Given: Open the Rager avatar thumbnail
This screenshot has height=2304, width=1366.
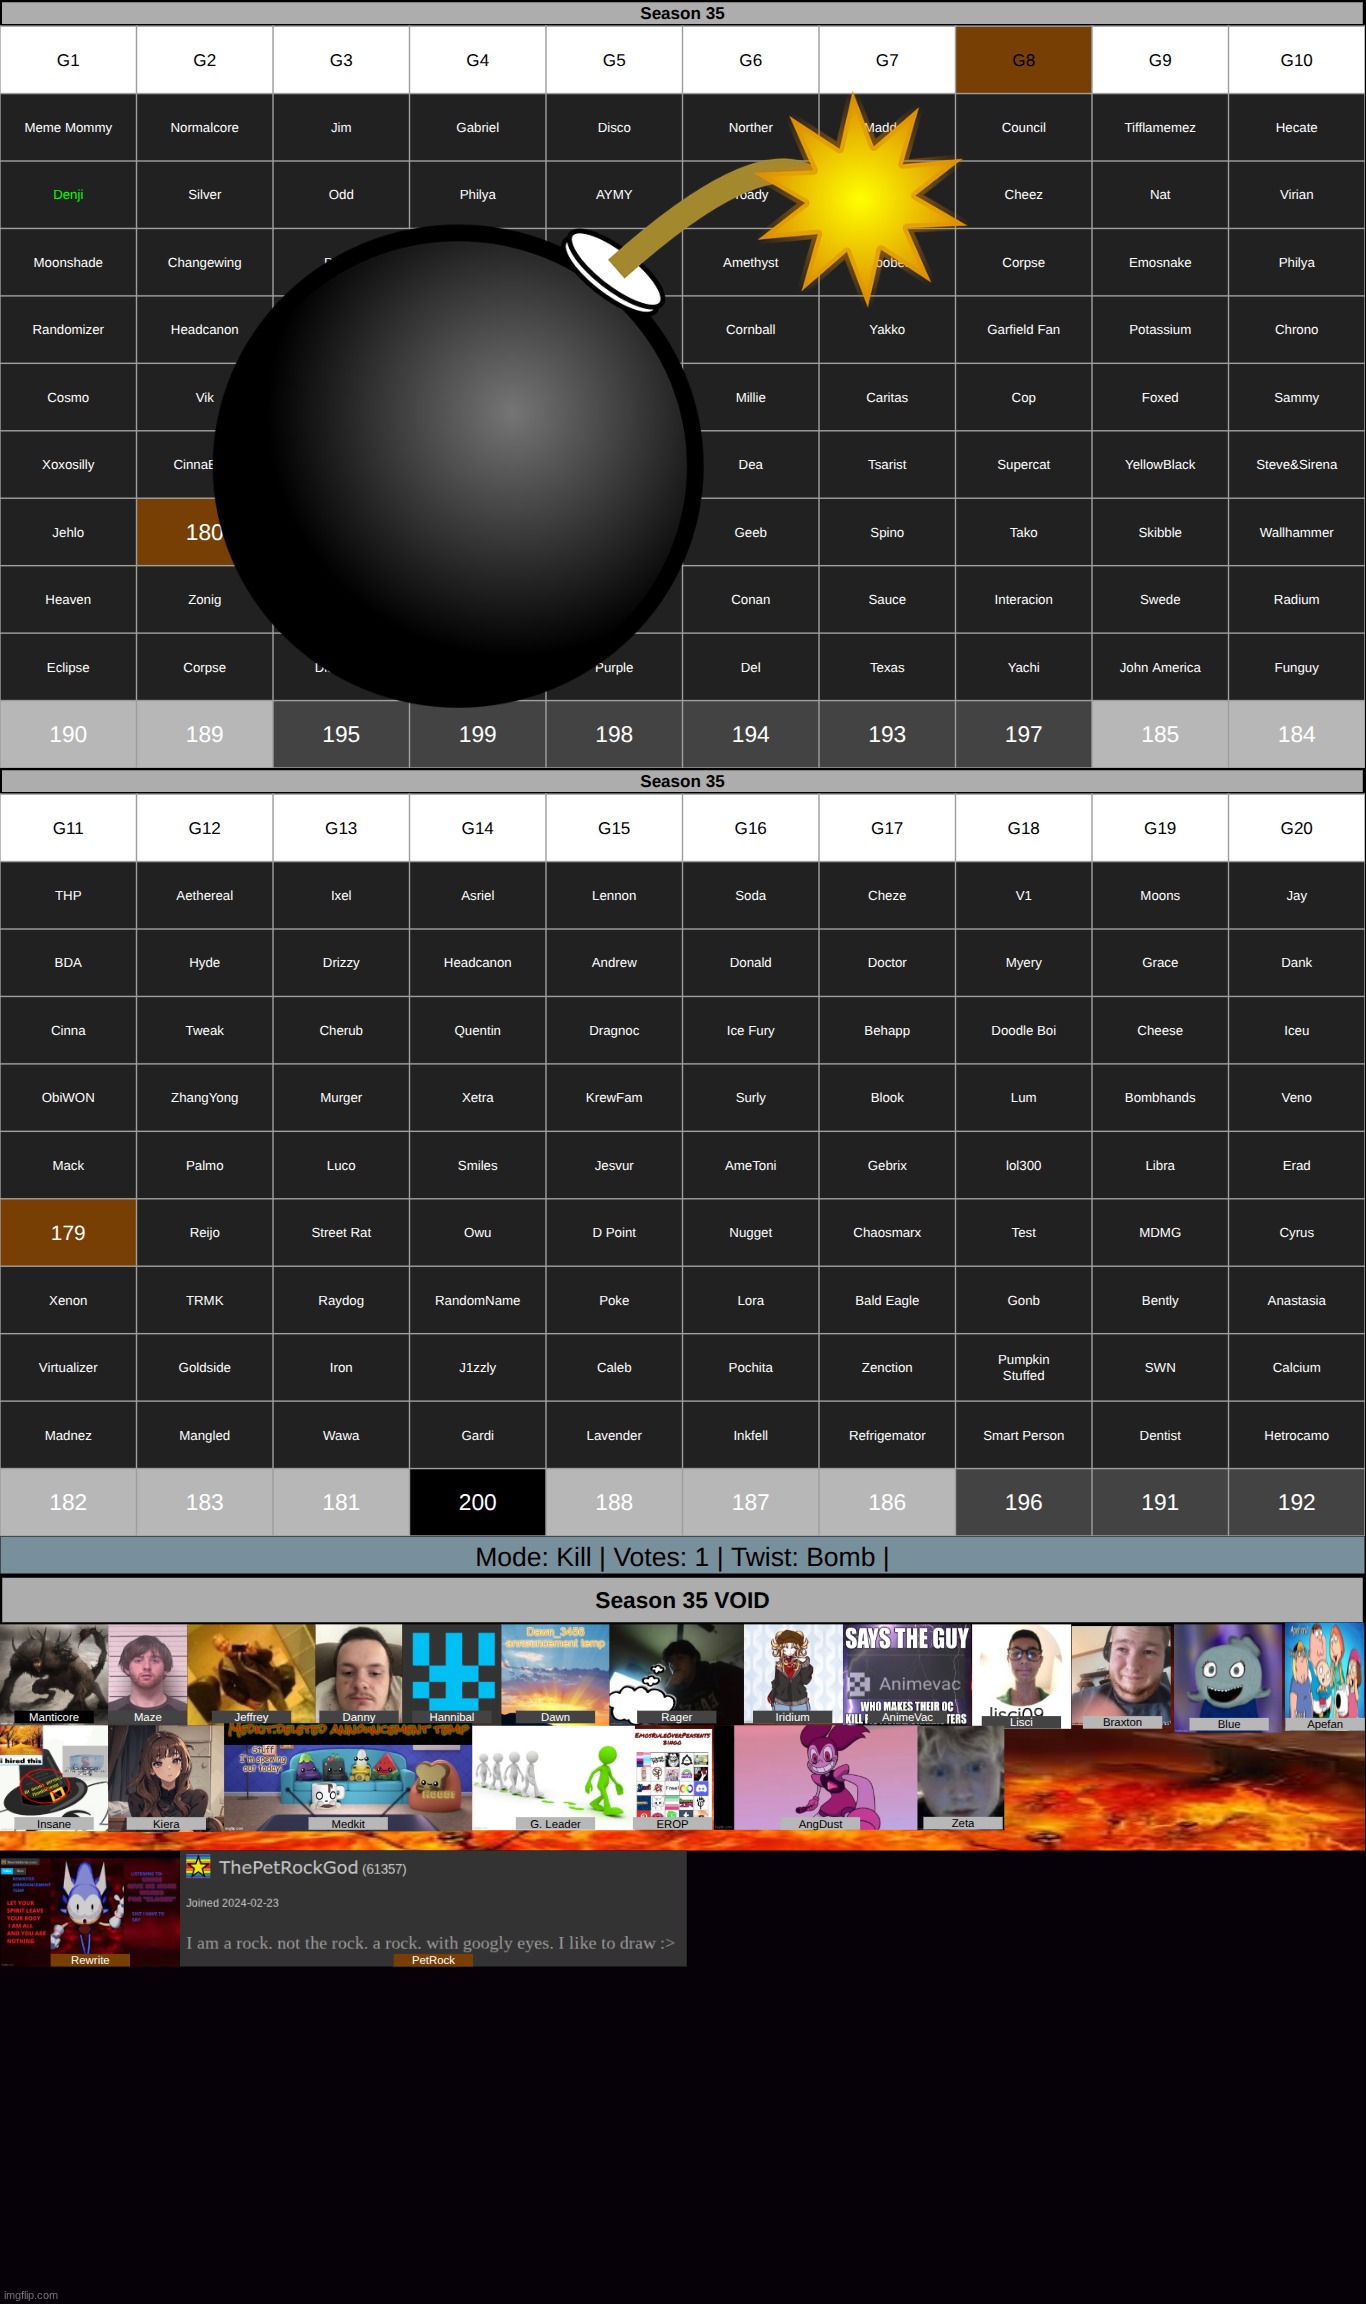Looking at the screenshot, I should point(676,1673).
